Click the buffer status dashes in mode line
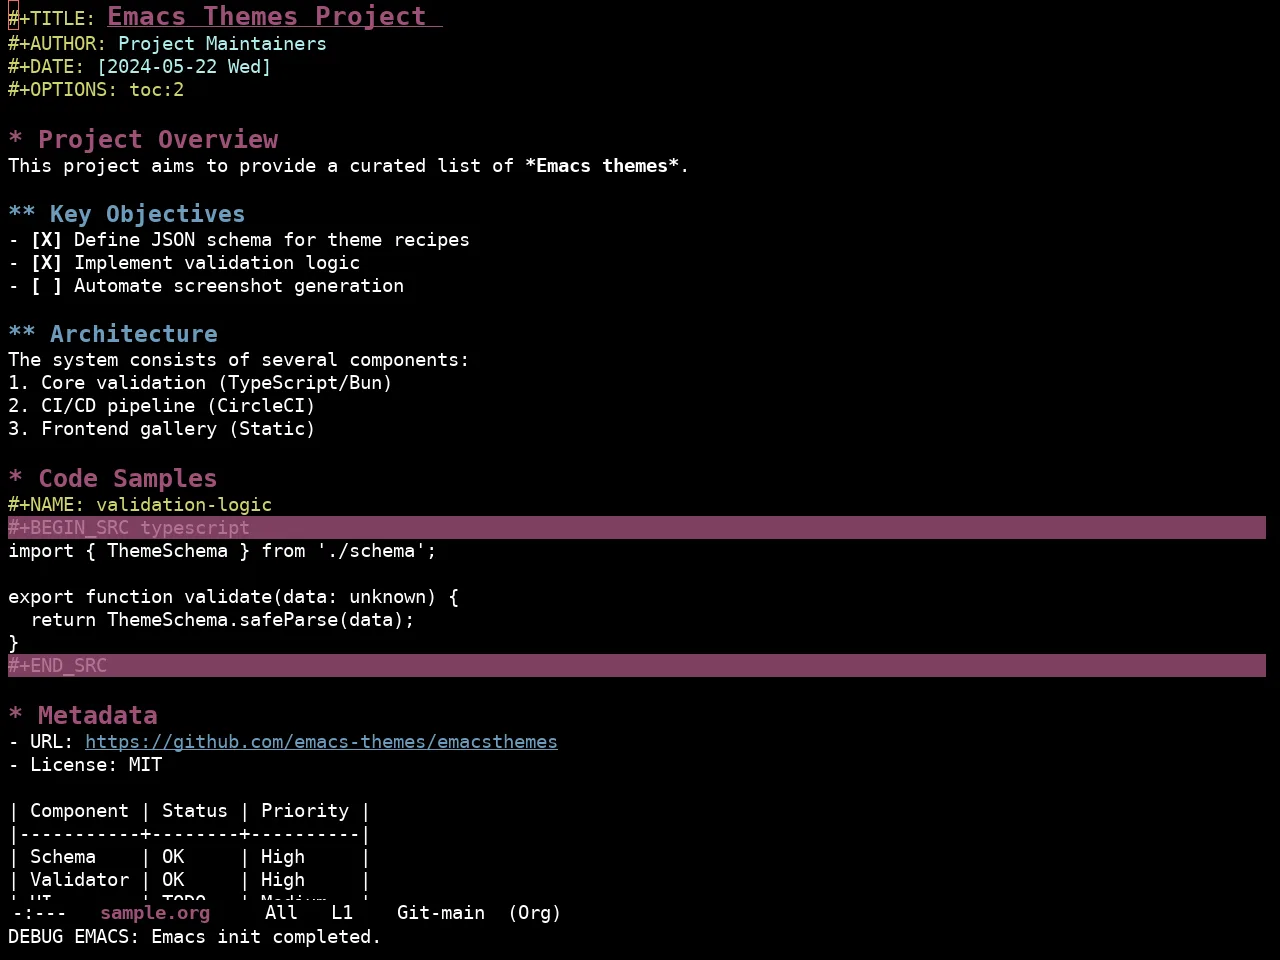 (40, 913)
